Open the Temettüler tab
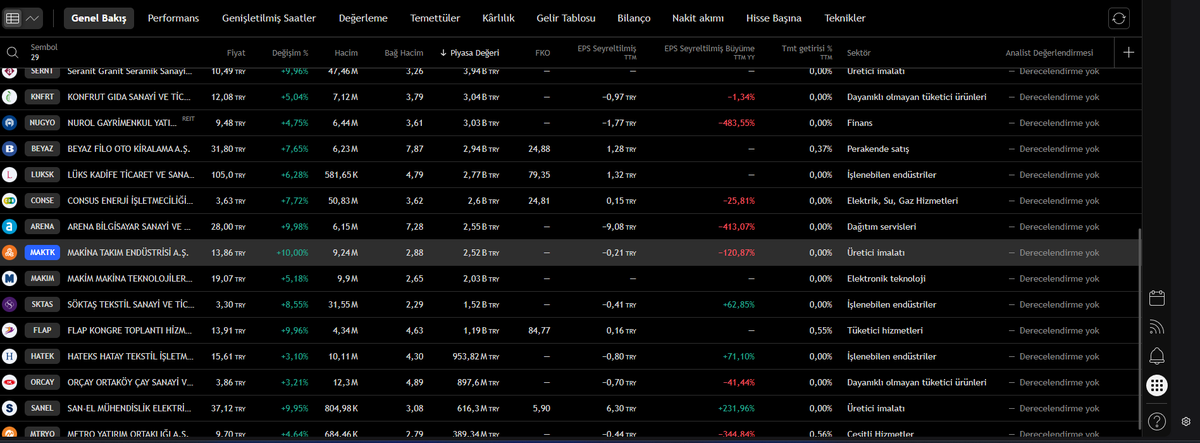This screenshot has height=443, width=1200. pos(434,18)
